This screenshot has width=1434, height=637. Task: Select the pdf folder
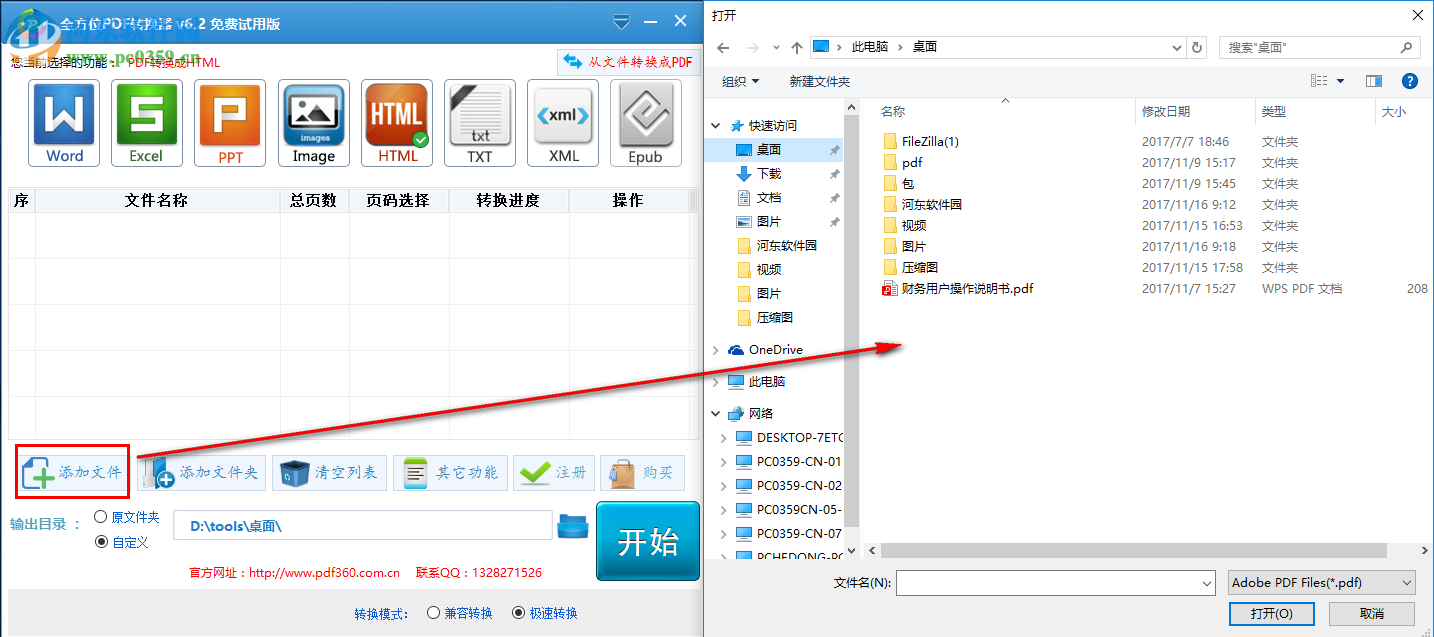point(903,162)
